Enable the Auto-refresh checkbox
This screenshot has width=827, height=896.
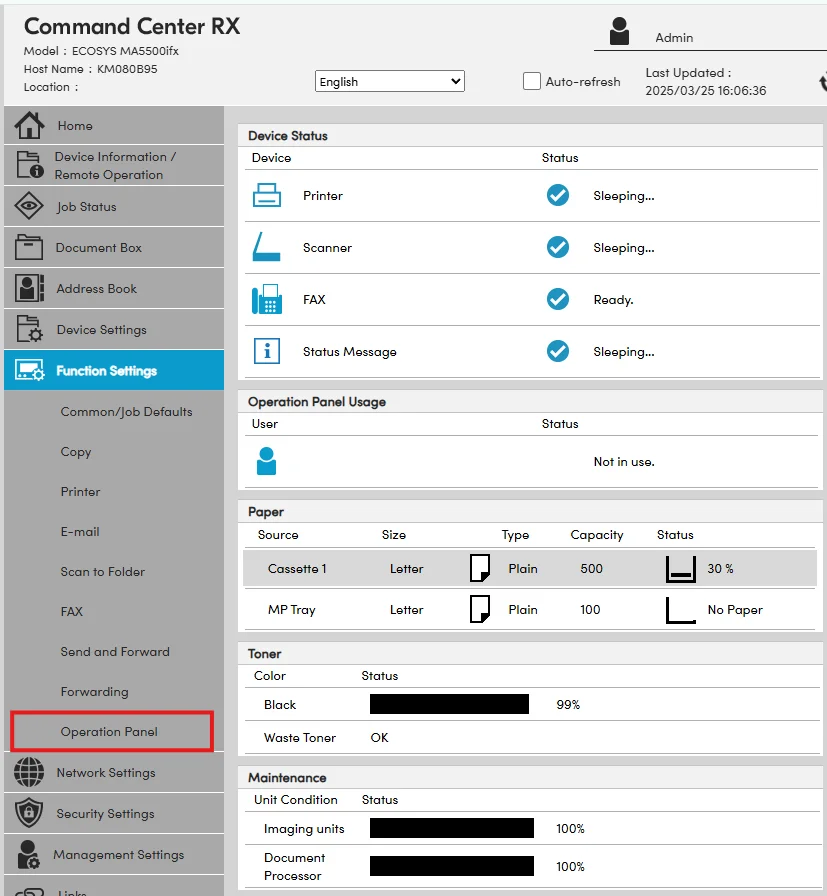[x=532, y=82]
